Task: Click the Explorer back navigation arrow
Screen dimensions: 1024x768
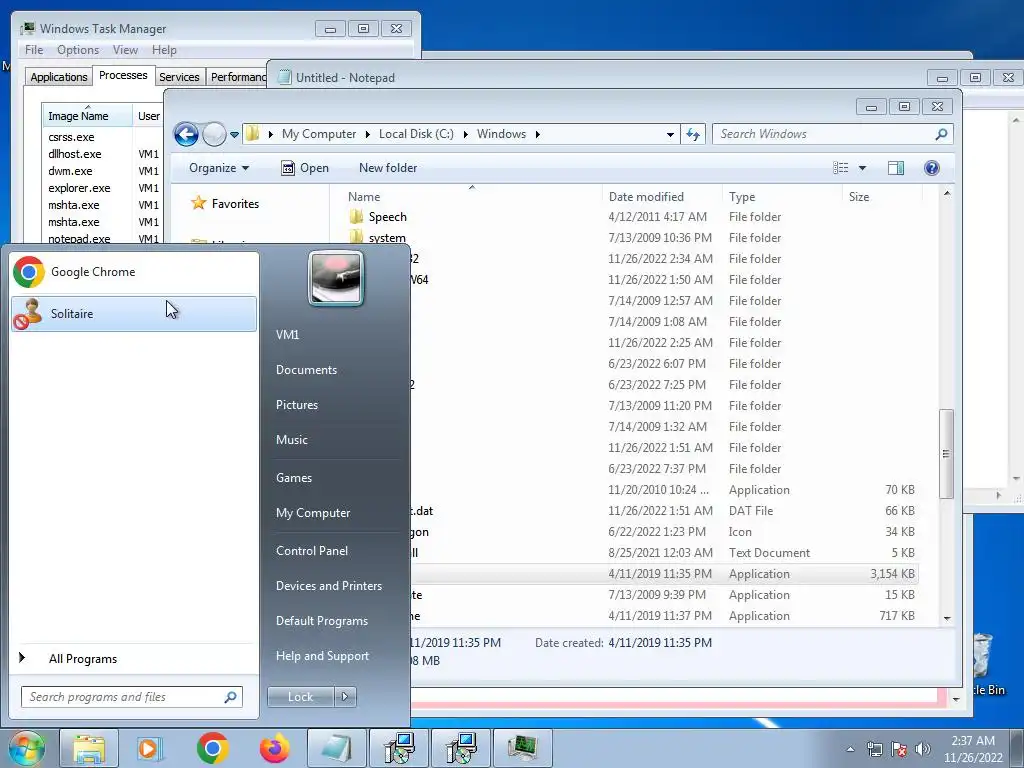Action: coord(186,135)
